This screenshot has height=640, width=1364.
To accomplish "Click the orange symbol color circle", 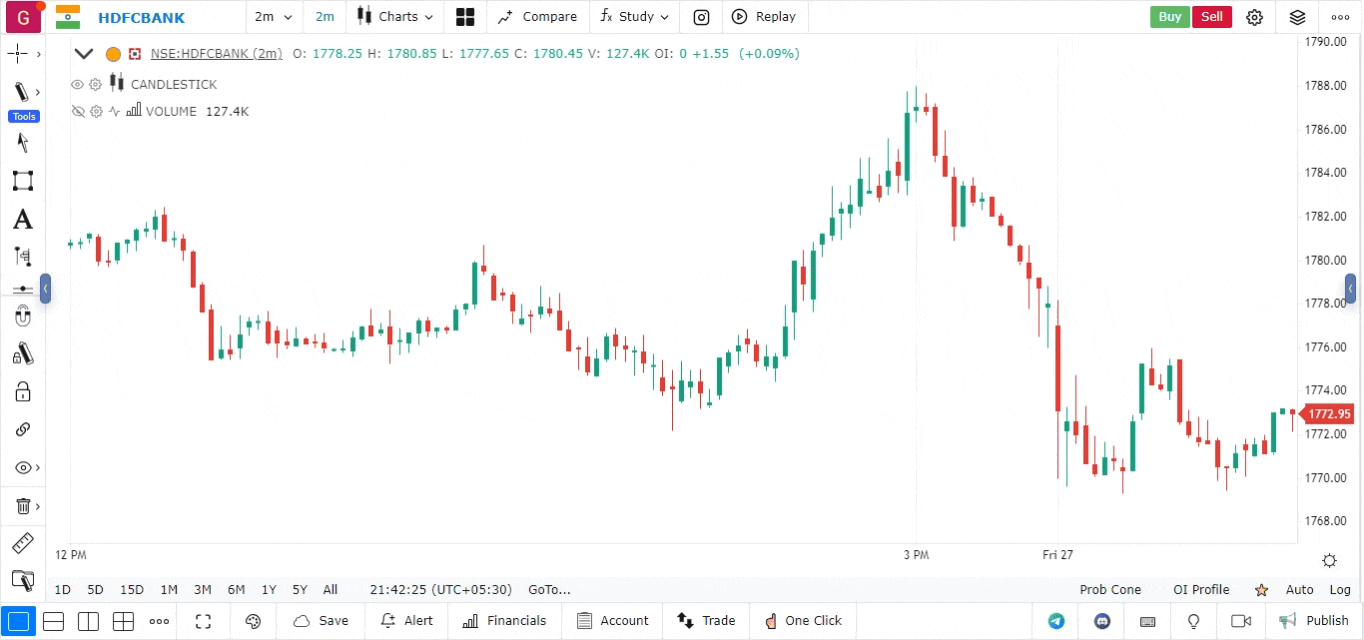I will (113, 54).
